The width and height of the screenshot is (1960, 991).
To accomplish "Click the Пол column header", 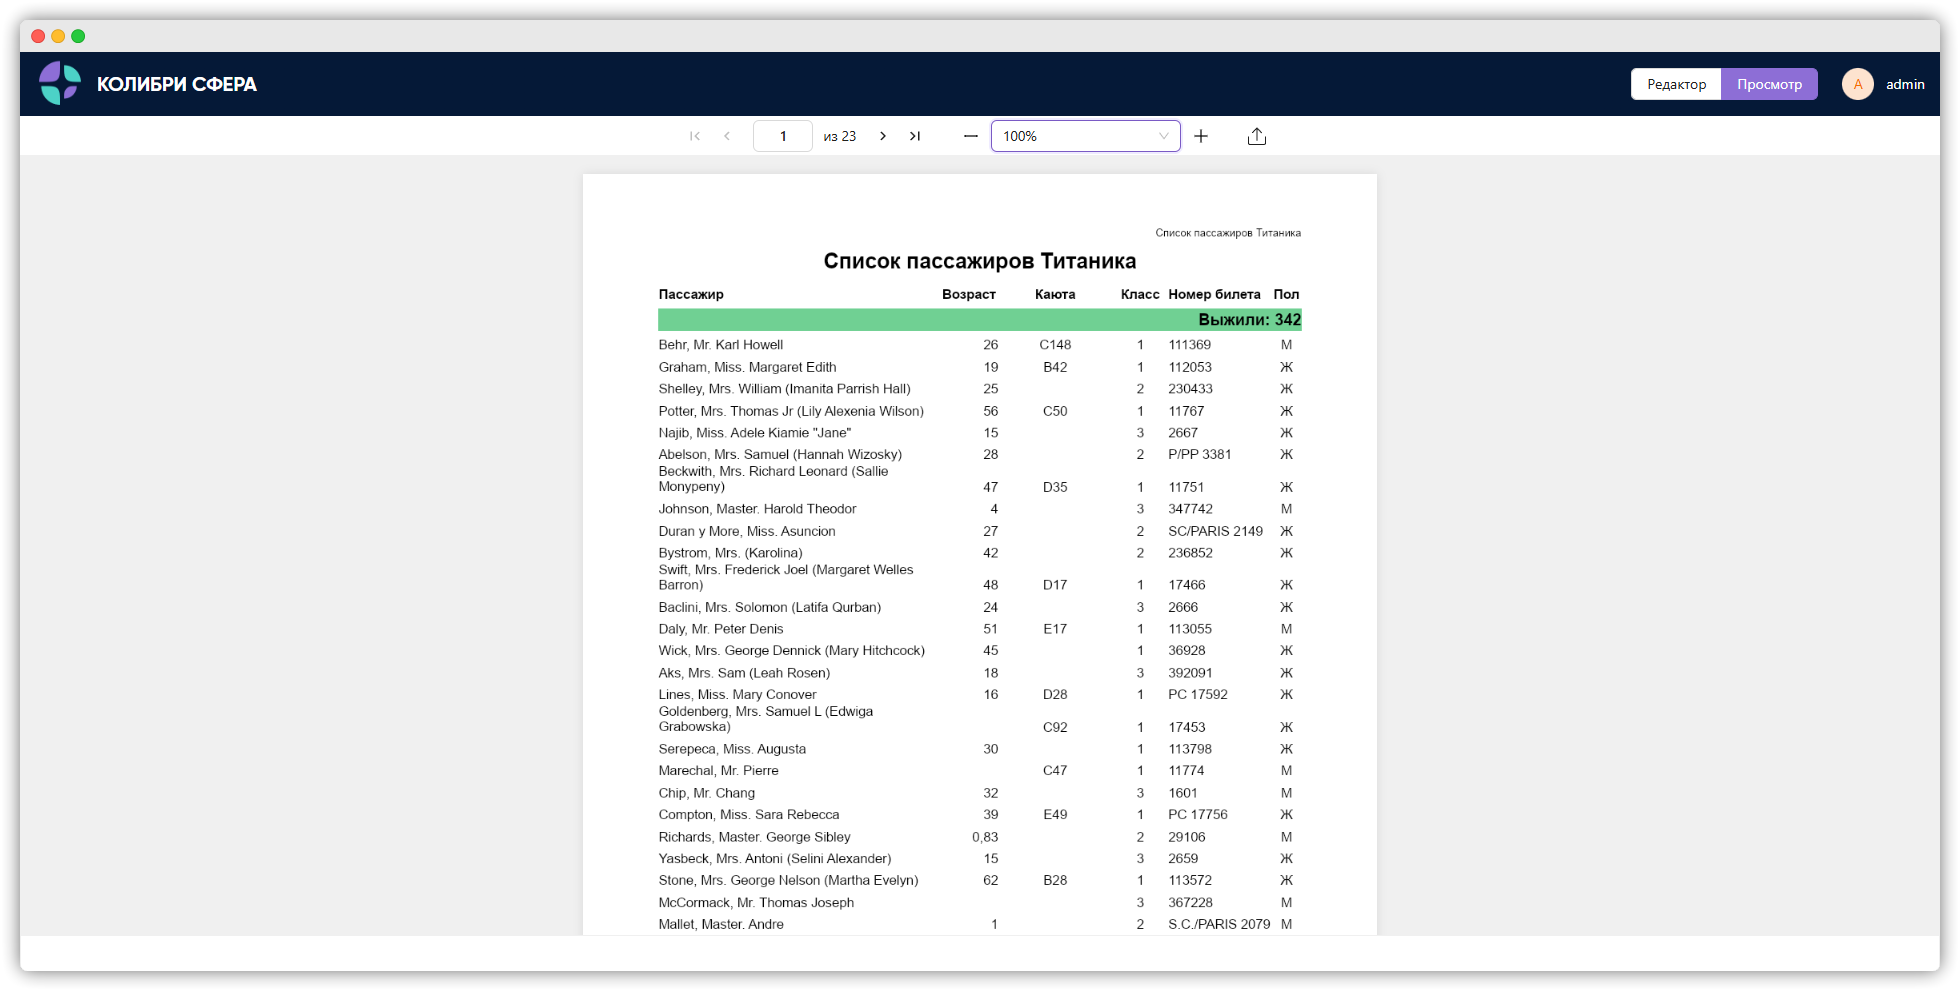I will tap(1286, 294).
